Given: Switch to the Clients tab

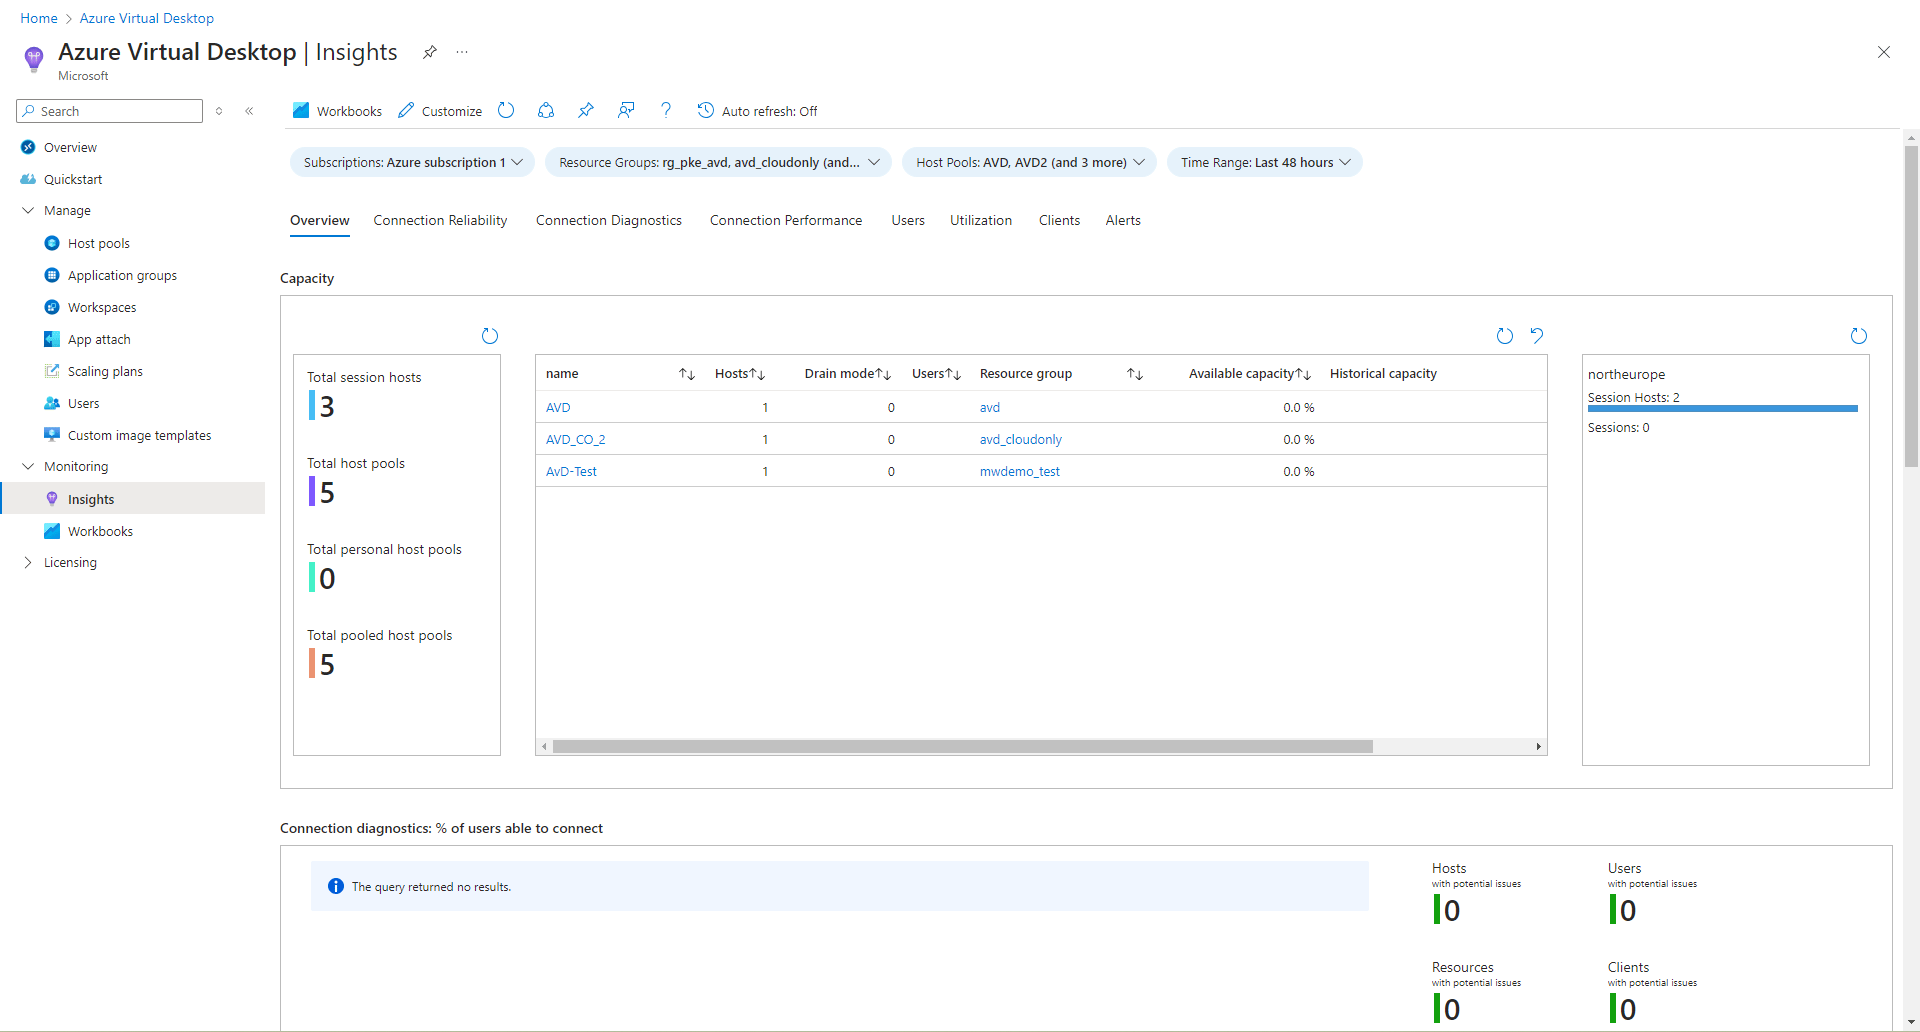Looking at the screenshot, I should coord(1059,221).
